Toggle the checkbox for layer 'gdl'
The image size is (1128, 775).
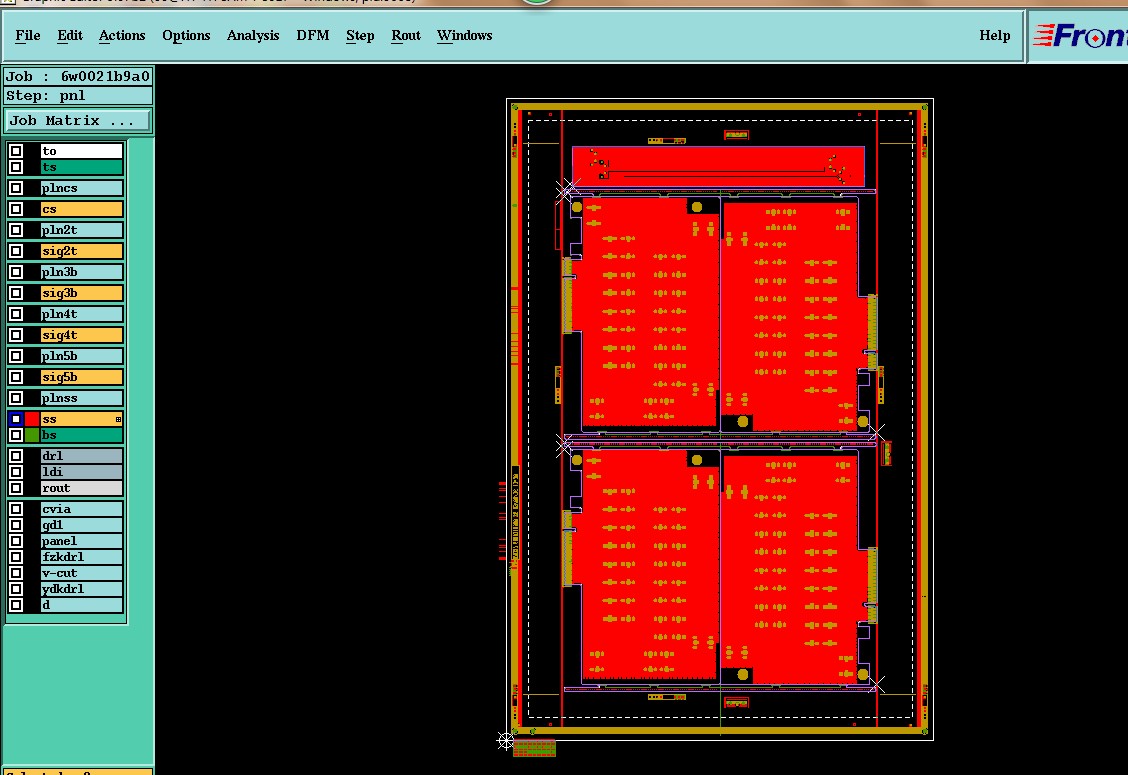click(x=16, y=525)
